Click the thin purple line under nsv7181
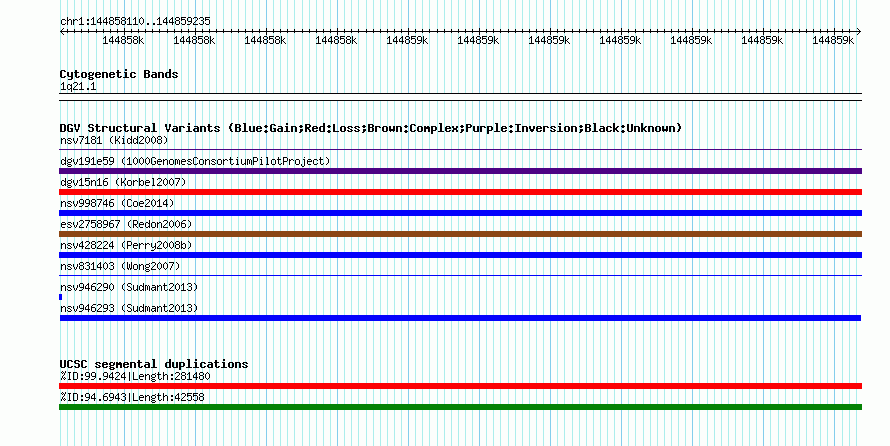The image size is (890, 446). pyautogui.click(x=460, y=150)
